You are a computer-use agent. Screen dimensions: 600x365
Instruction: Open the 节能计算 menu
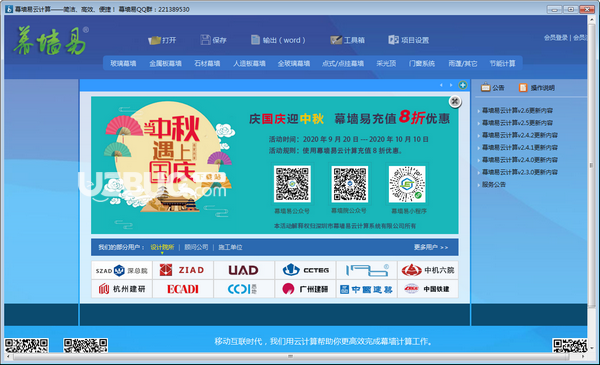[x=502, y=63]
